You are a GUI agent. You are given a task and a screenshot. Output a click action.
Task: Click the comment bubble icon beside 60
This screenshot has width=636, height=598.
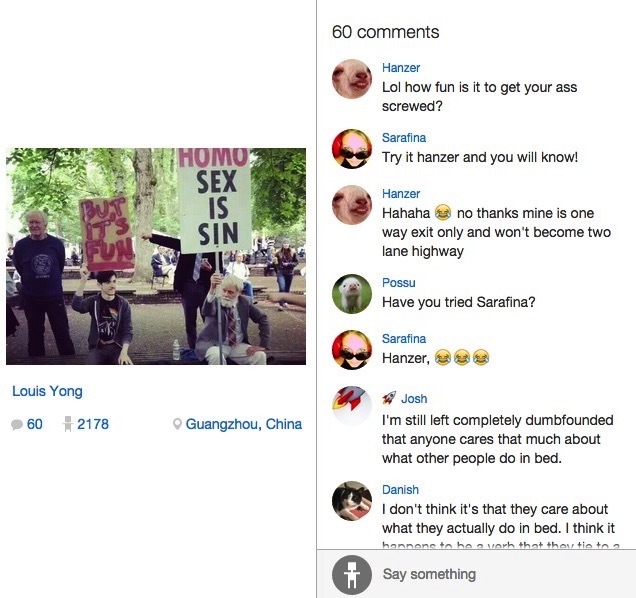(16, 424)
